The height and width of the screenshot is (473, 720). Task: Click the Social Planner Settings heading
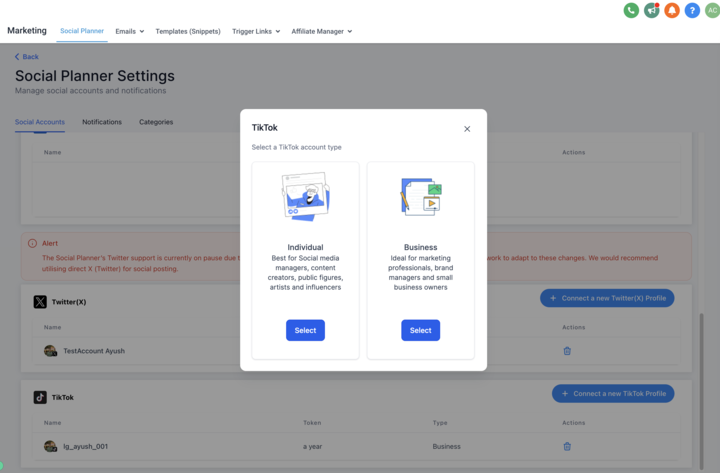(x=95, y=76)
